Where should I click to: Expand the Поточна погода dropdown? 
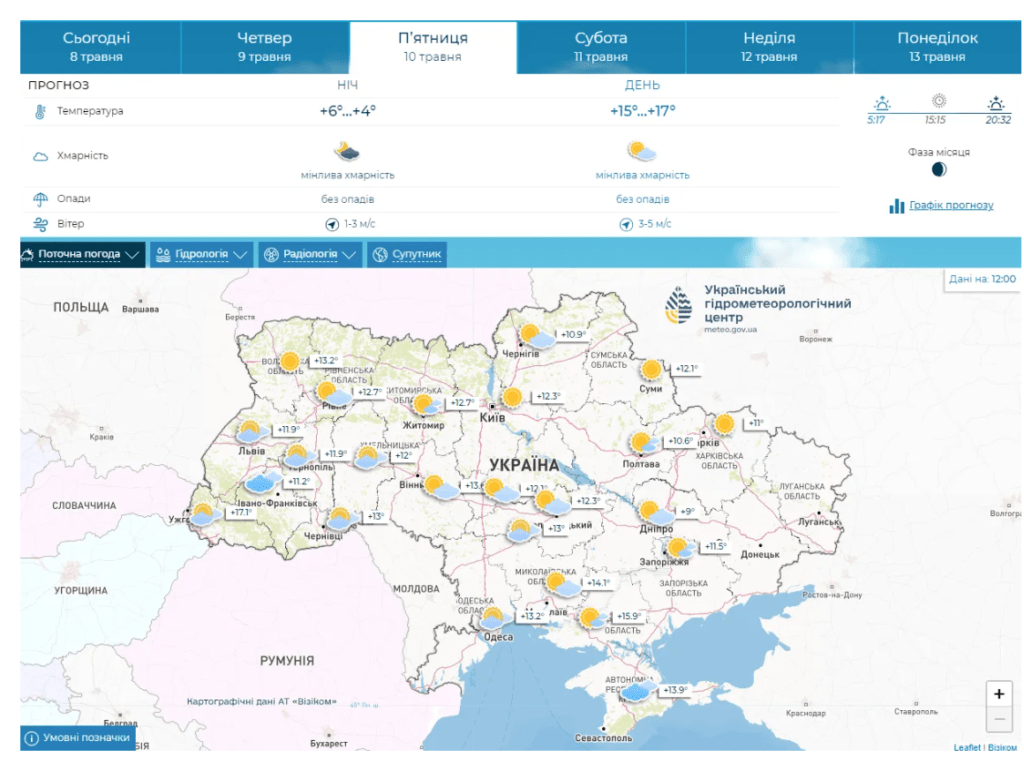click(x=82, y=254)
